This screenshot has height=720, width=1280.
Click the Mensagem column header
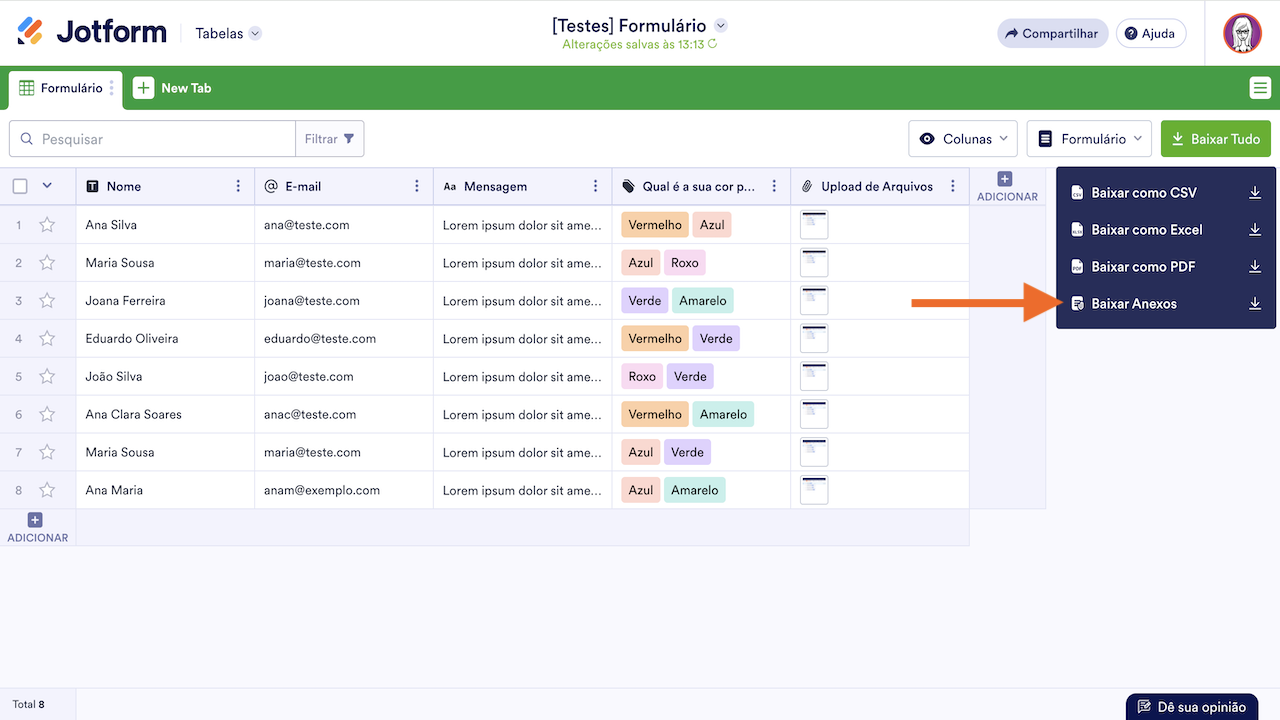522,186
